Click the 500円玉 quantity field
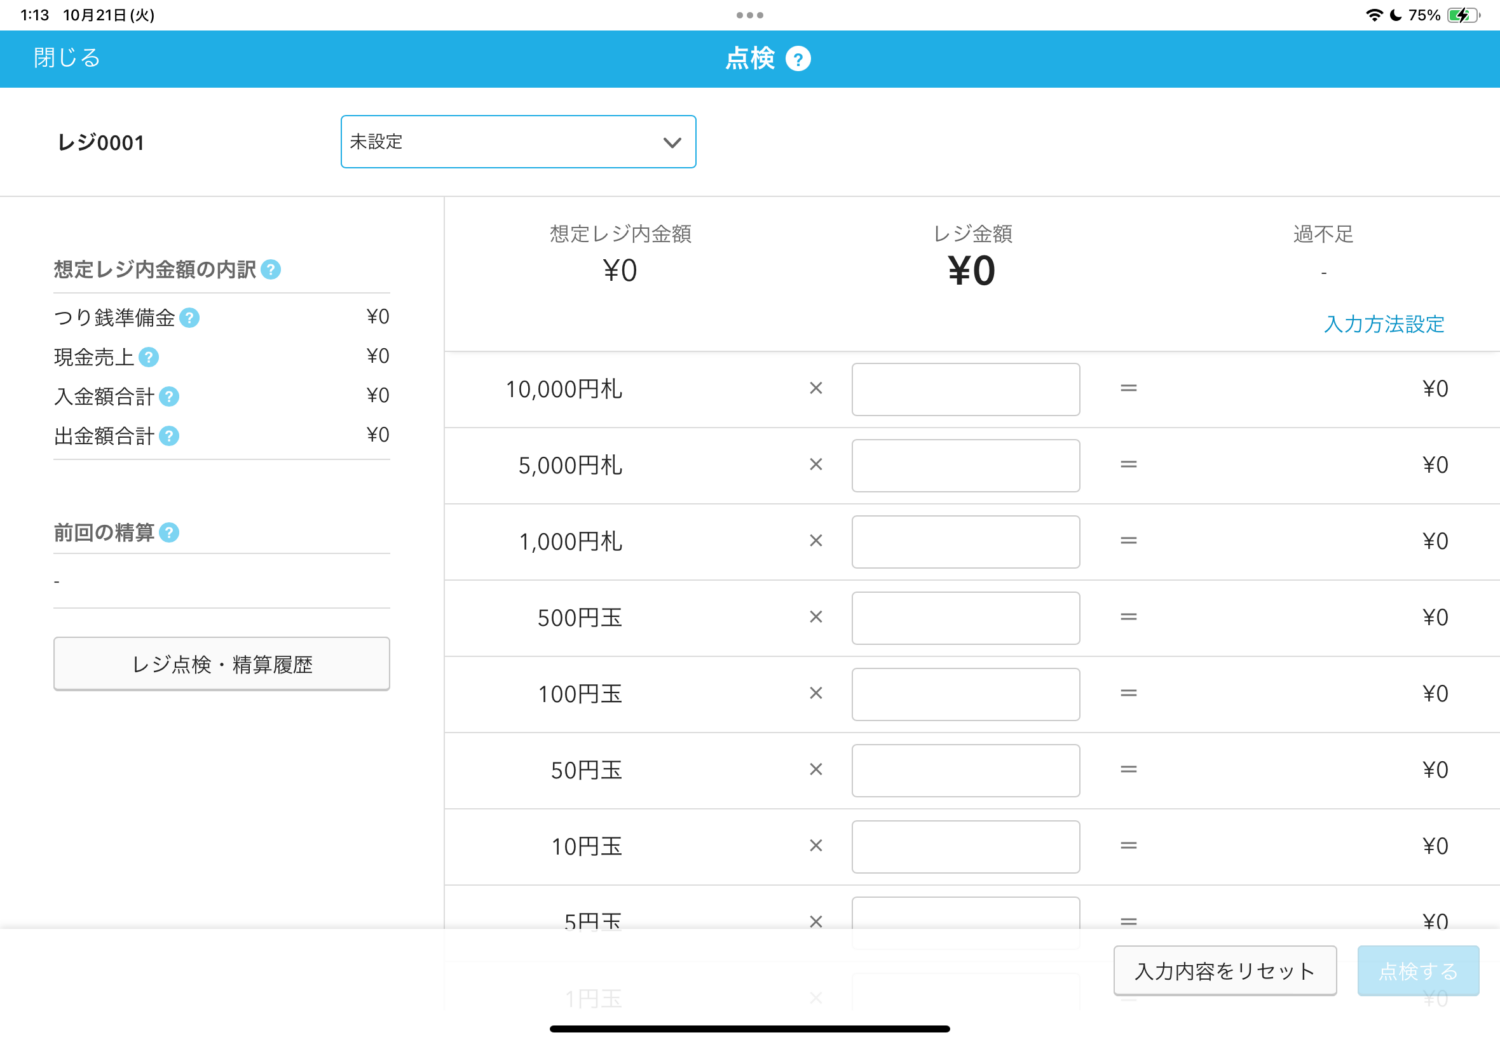 965,618
